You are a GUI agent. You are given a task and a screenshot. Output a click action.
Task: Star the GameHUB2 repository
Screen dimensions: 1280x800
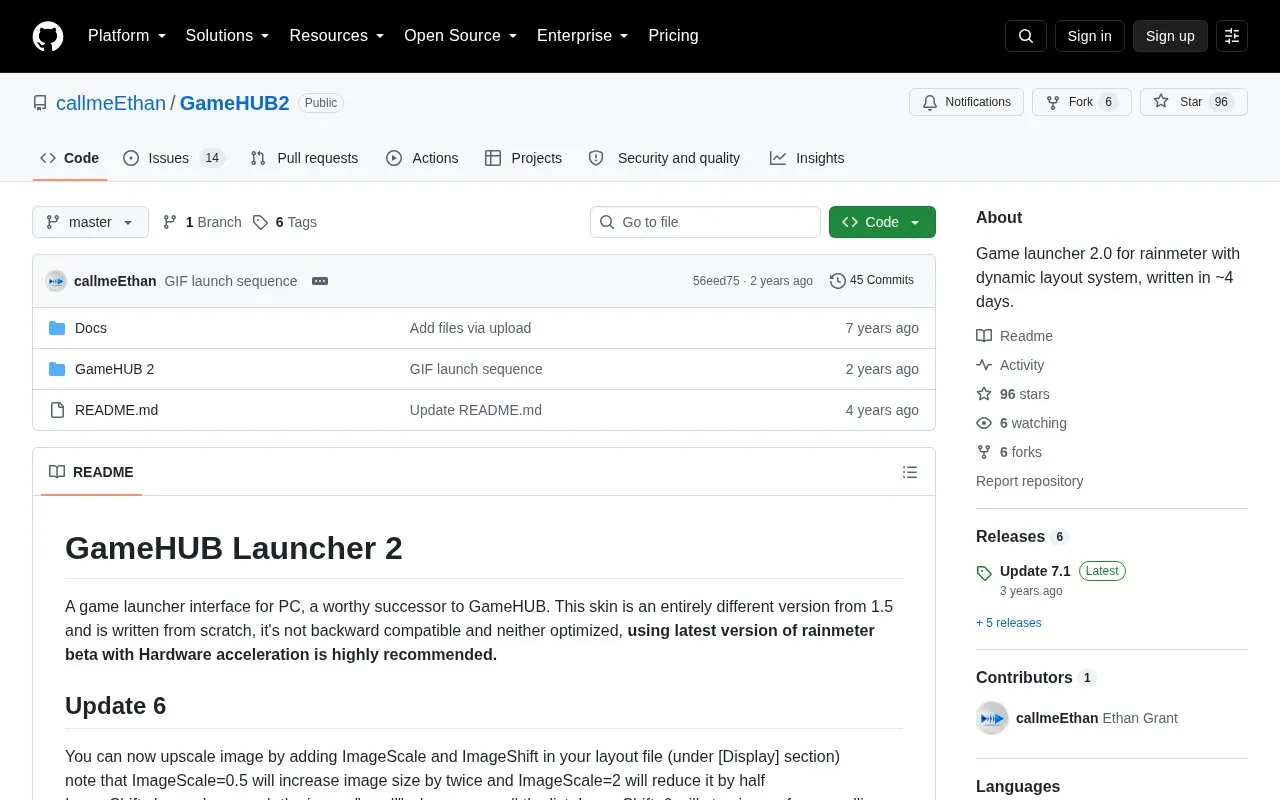pyautogui.click(x=1194, y=102)
